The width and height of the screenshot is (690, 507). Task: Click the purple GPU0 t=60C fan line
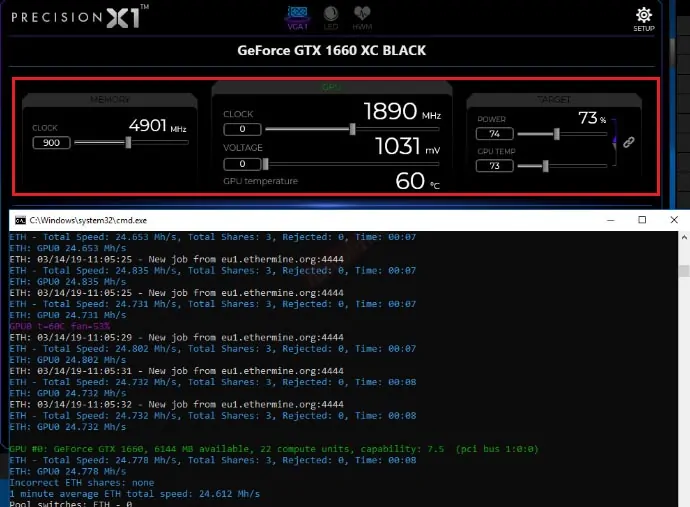60,326
